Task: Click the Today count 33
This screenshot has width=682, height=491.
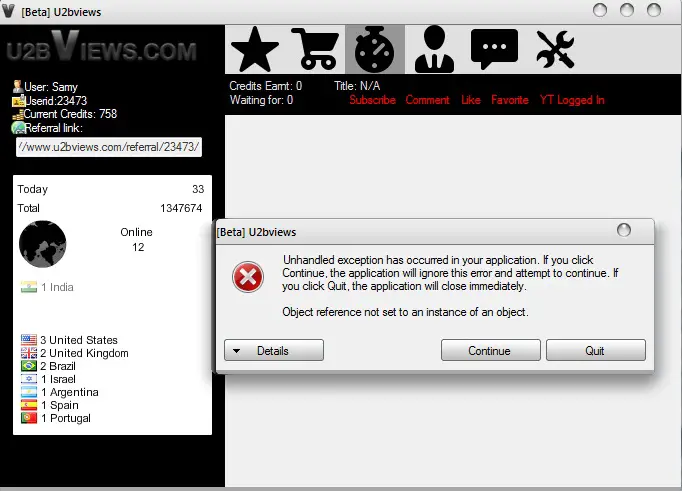Action: [198, 189]
